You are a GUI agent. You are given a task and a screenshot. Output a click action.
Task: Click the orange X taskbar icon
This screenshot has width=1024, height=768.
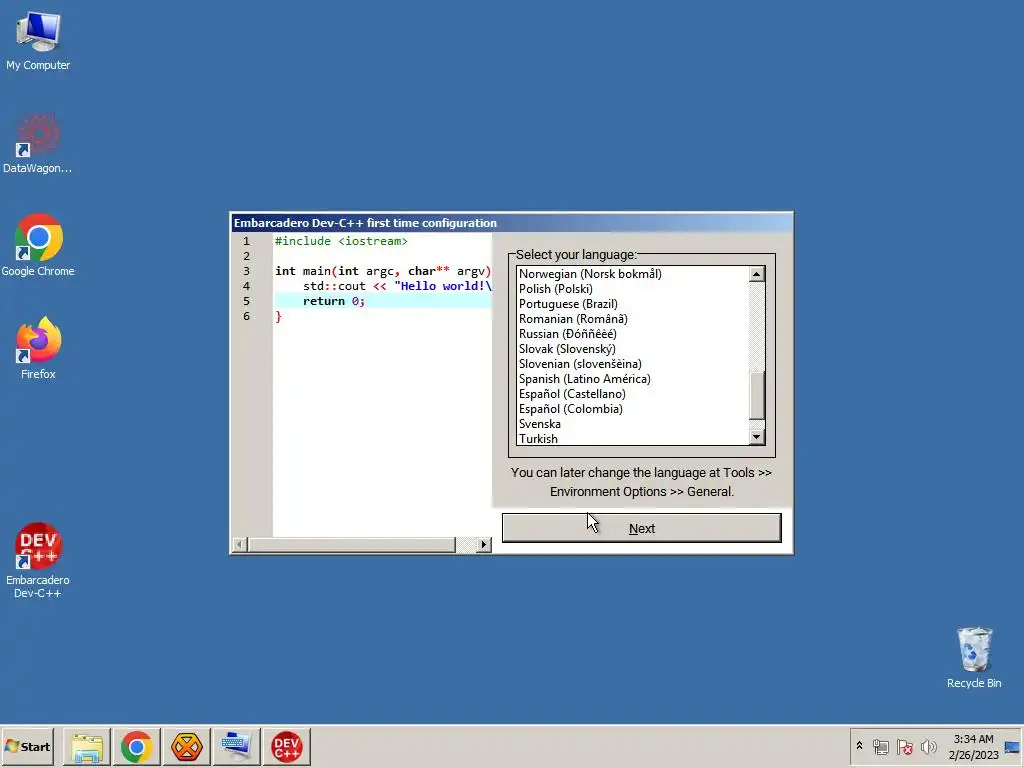tap(187, 746)
